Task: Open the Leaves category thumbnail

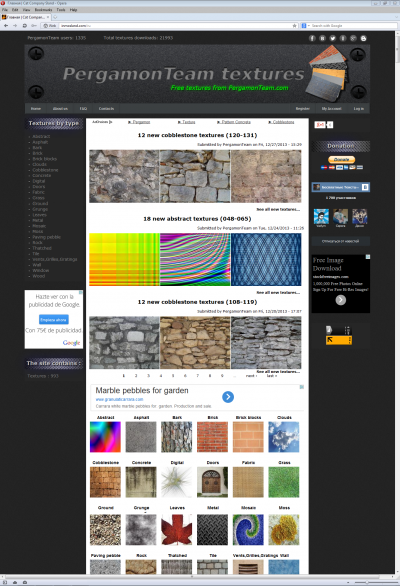Action: (x=177, y=530)
